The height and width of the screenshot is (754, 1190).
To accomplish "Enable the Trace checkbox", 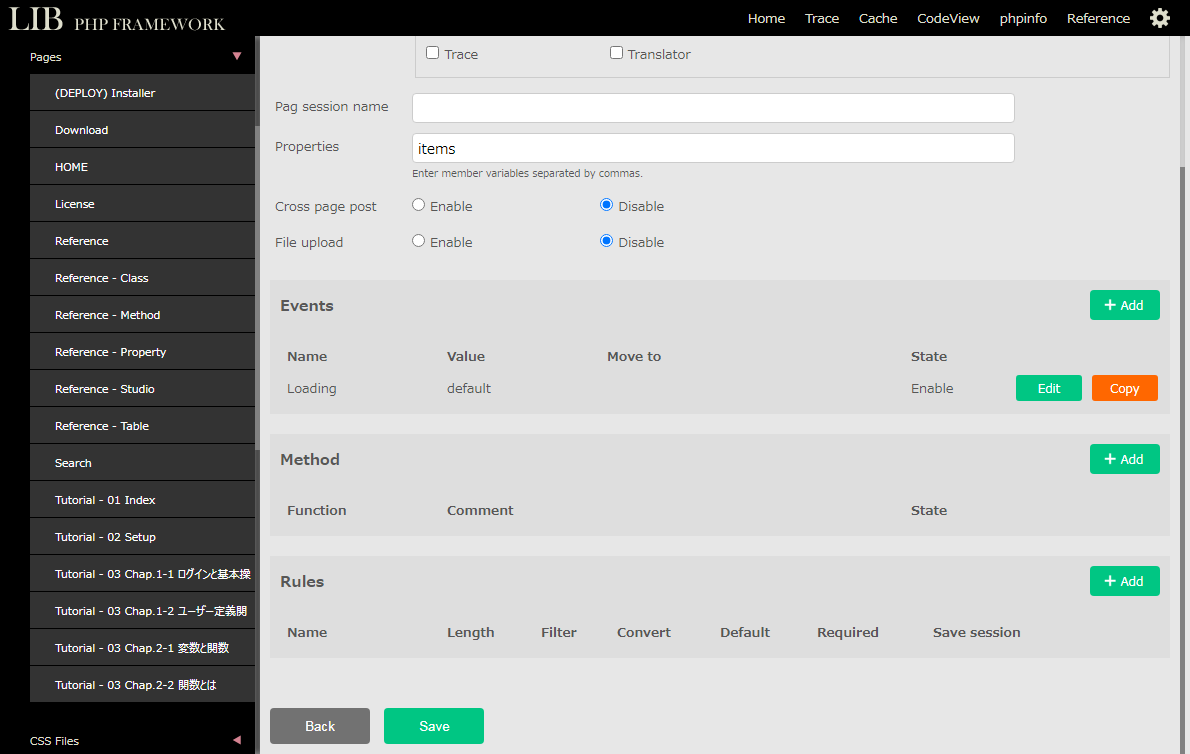I will pos(433,53).
